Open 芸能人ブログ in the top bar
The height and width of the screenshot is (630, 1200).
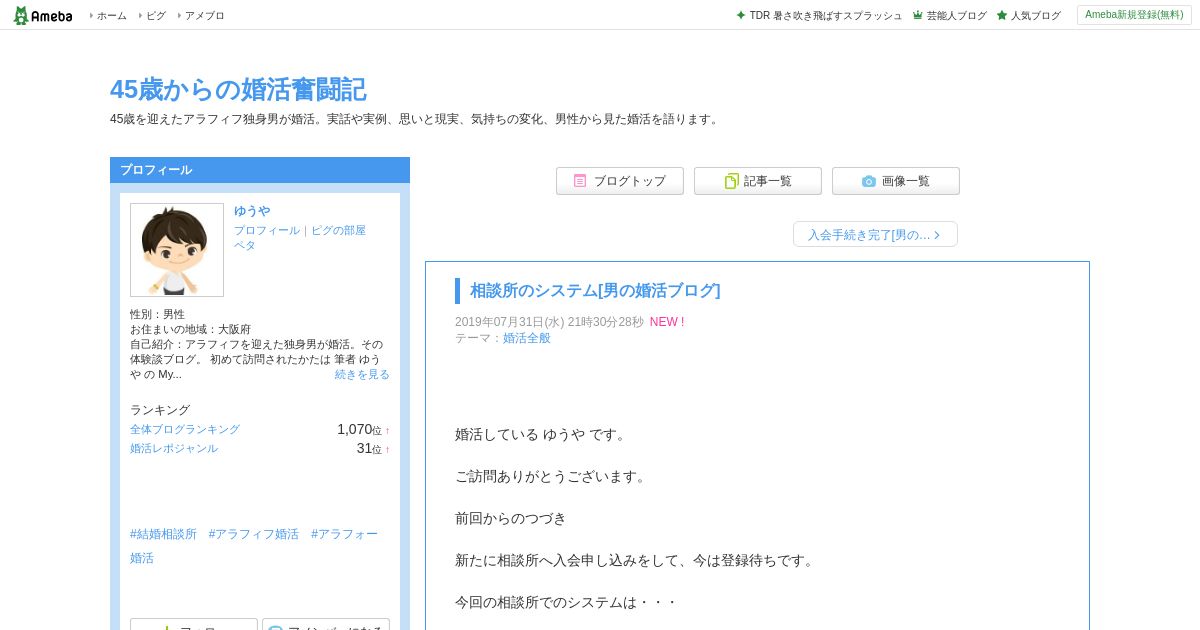[x=956, y=15]
